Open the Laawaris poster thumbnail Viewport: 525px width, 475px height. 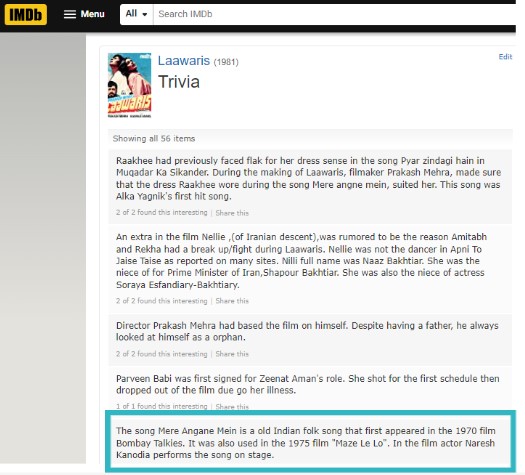pyautogui.click(x=129, y=85)
